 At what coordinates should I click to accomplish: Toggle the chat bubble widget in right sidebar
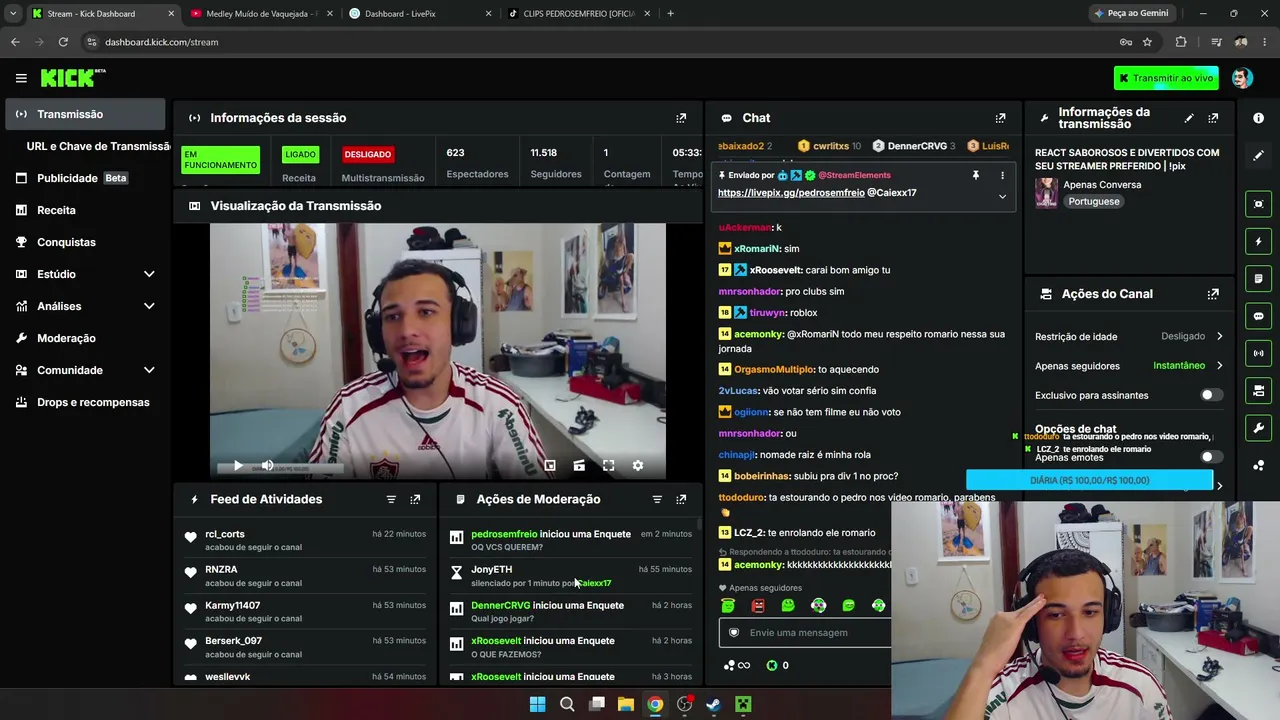(1258, 316)
